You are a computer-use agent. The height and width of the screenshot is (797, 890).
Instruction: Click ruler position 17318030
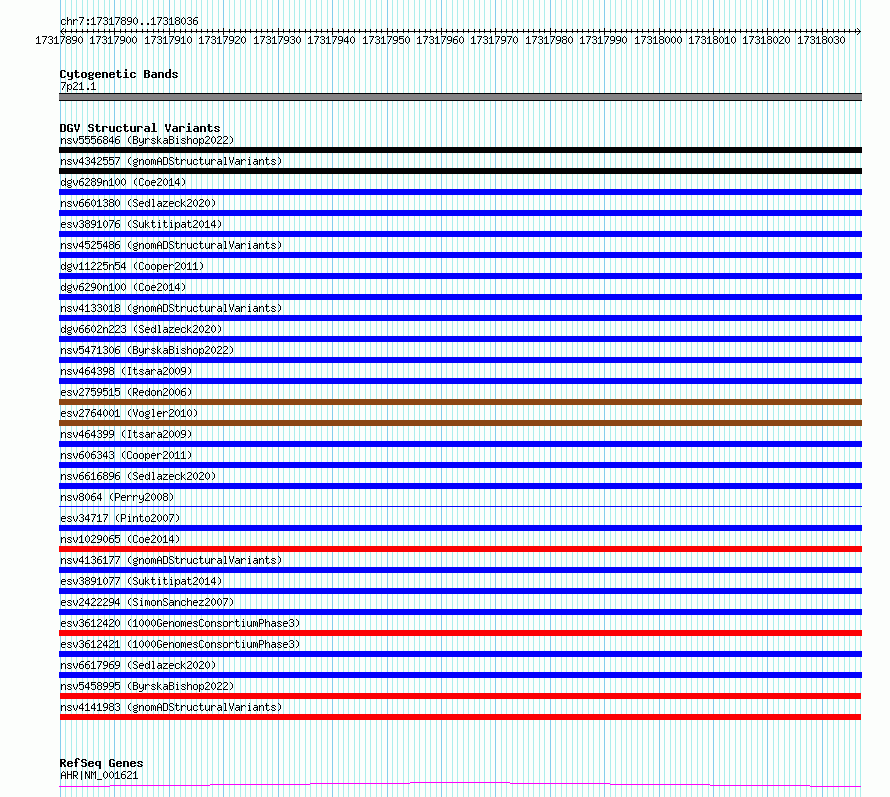(x=821, y=40)
